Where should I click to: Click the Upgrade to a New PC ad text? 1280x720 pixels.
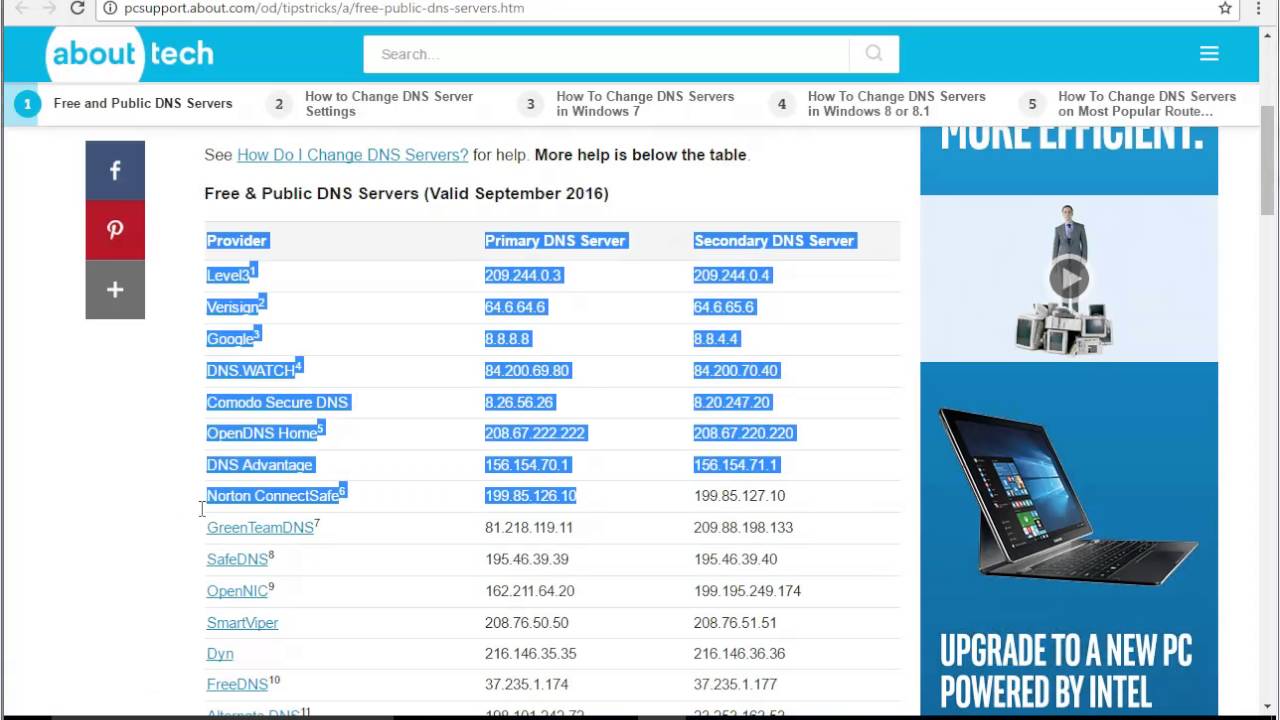click(x=1066, y=671)
